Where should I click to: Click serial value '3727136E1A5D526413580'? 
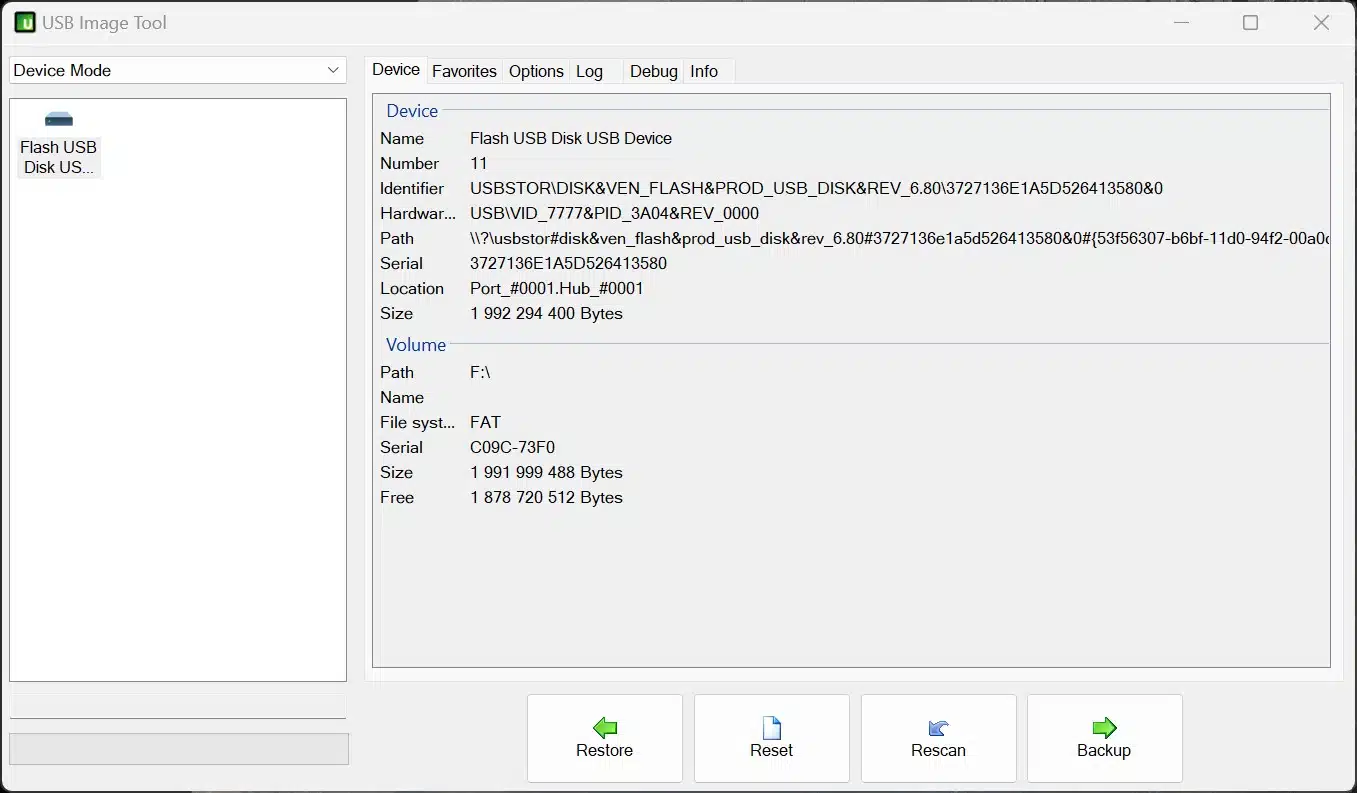(x=568, y=263)
